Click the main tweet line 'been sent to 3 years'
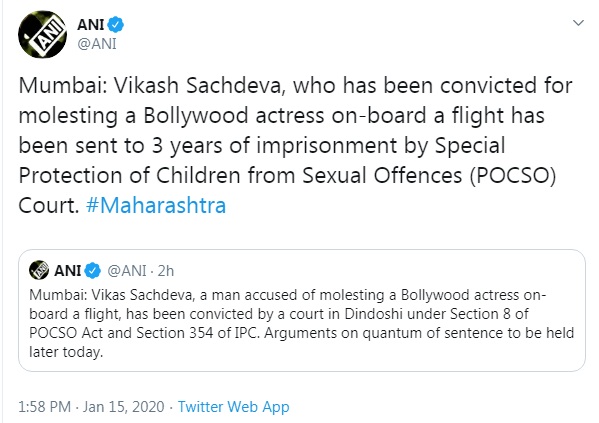The width and height of the screenshot is (599, 423). [x=262, y=146]
